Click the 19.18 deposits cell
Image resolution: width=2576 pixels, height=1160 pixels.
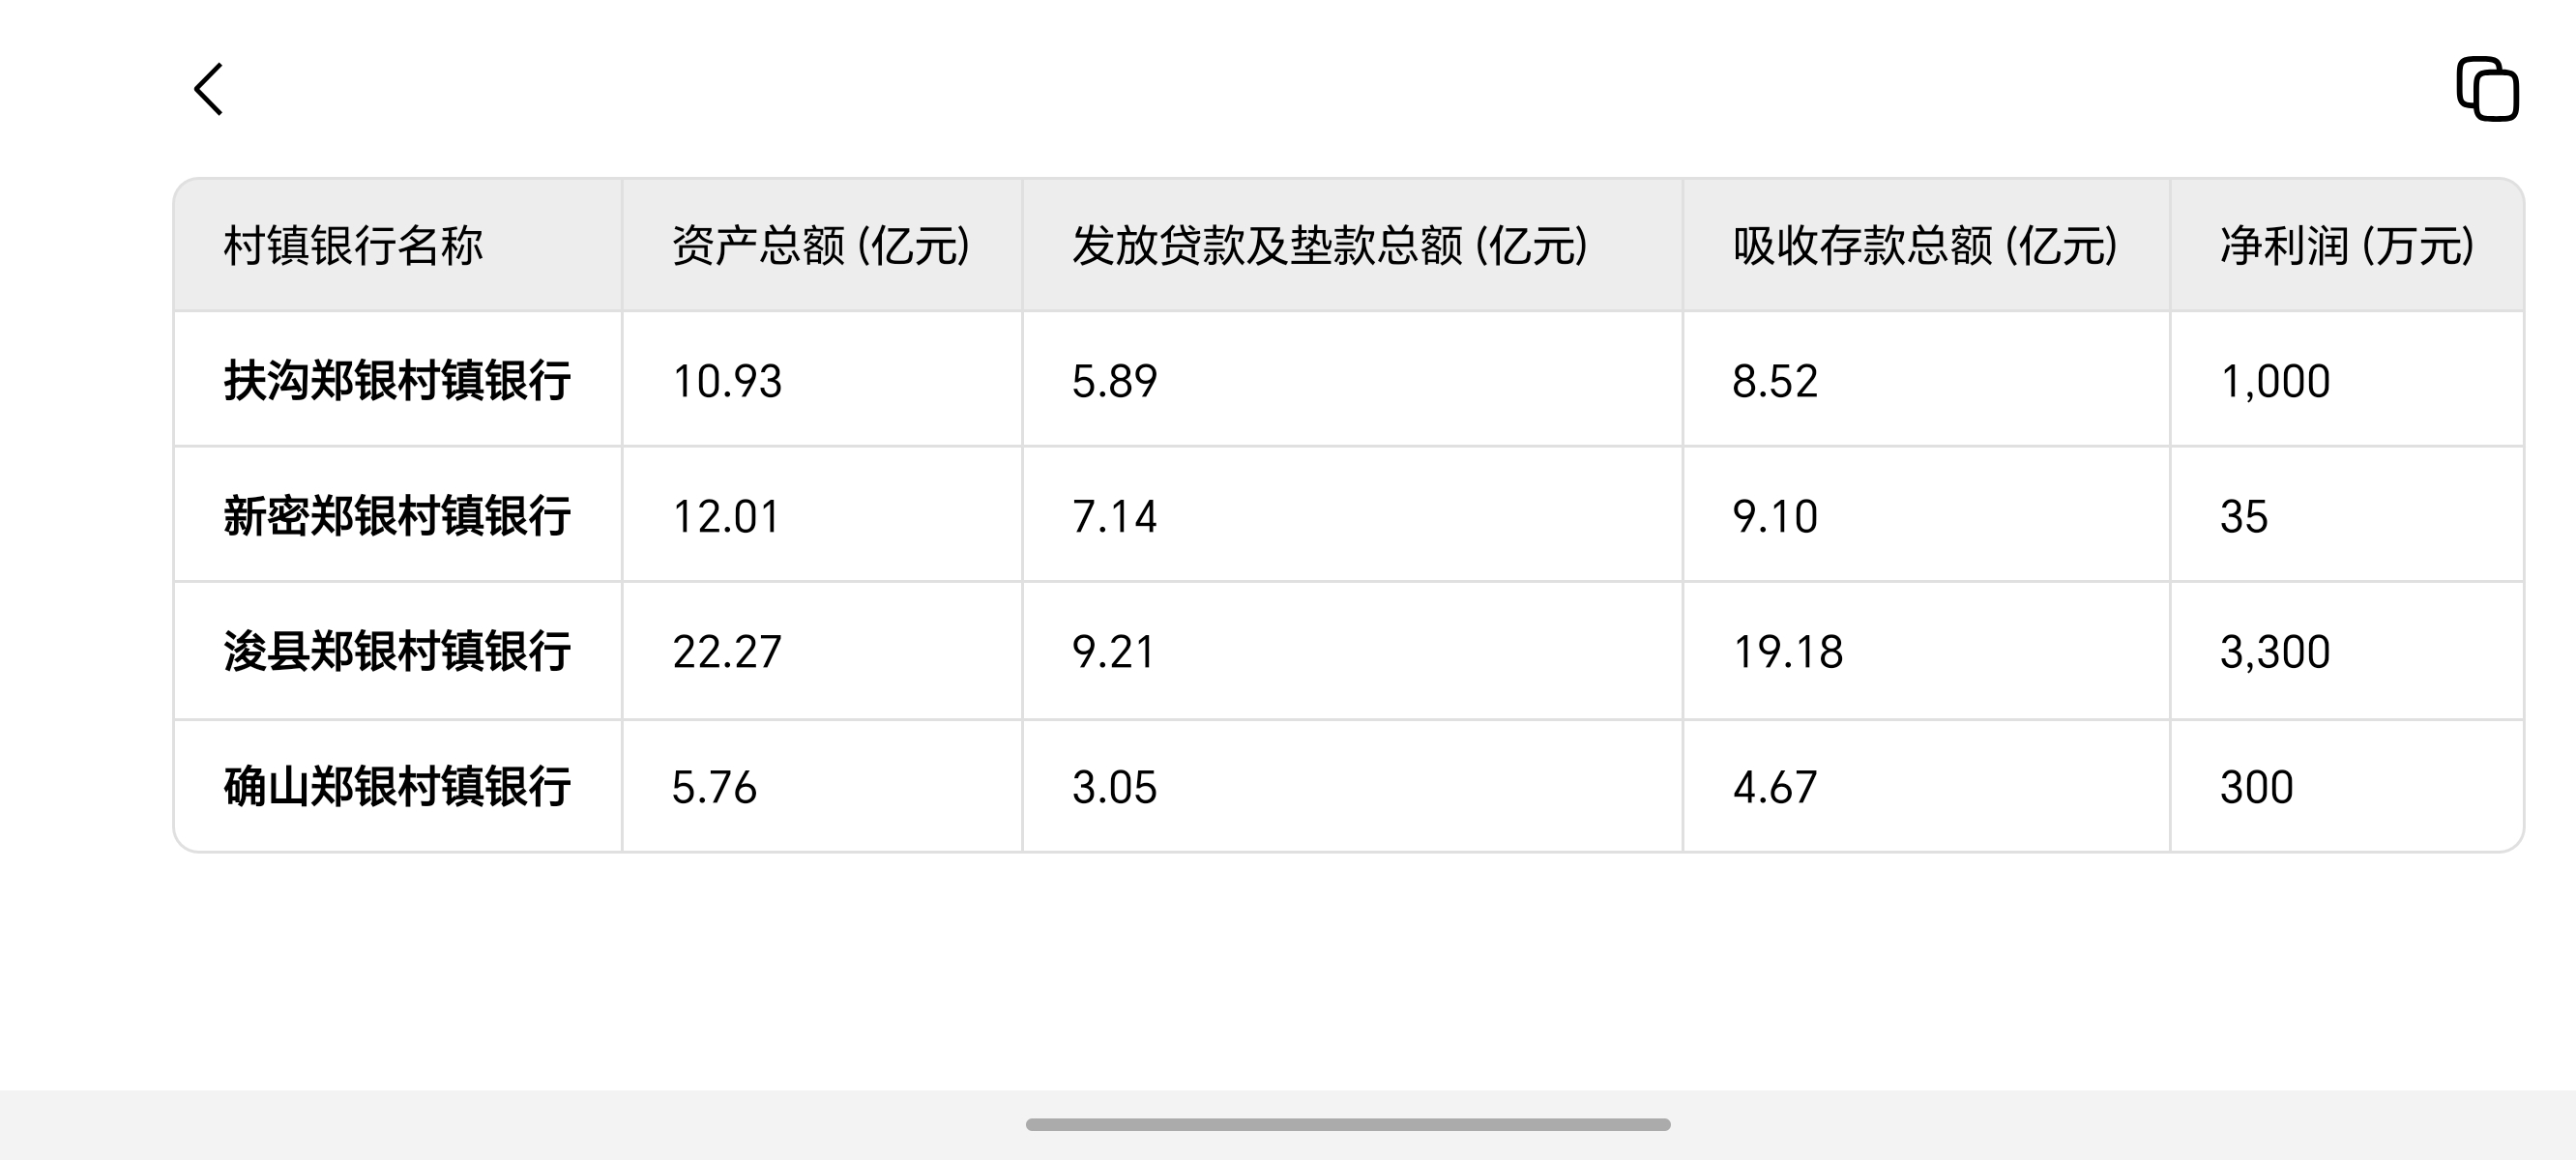tap(1788, 652)
